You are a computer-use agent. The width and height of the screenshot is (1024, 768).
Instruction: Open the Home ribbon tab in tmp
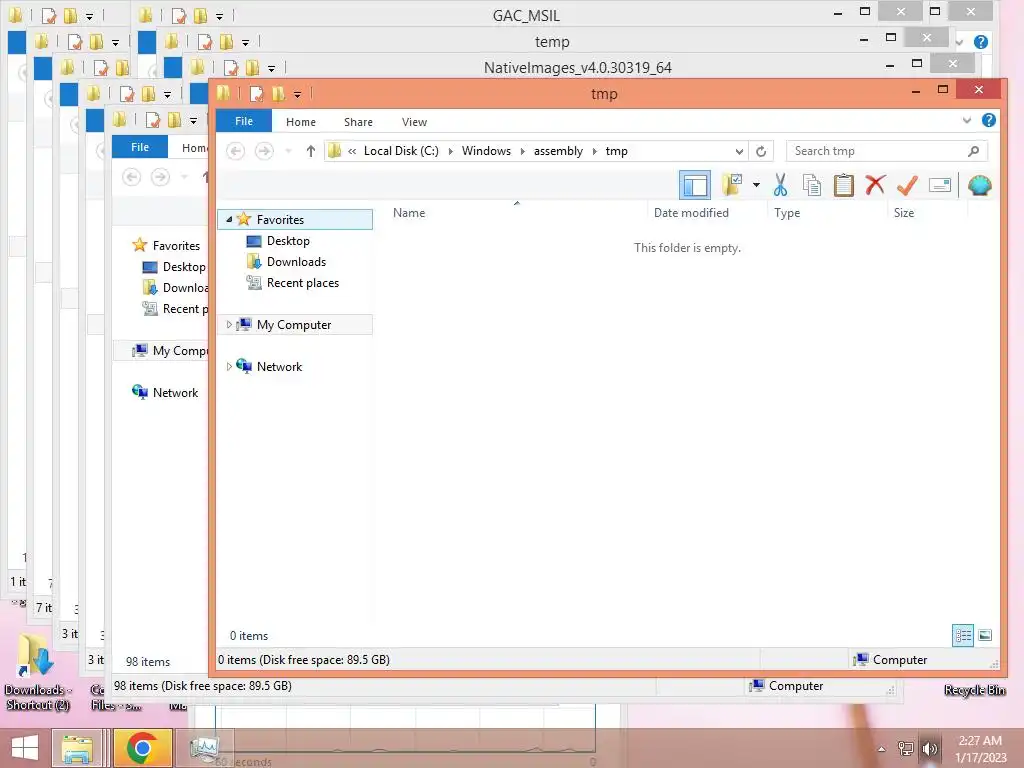coord(300,121)
